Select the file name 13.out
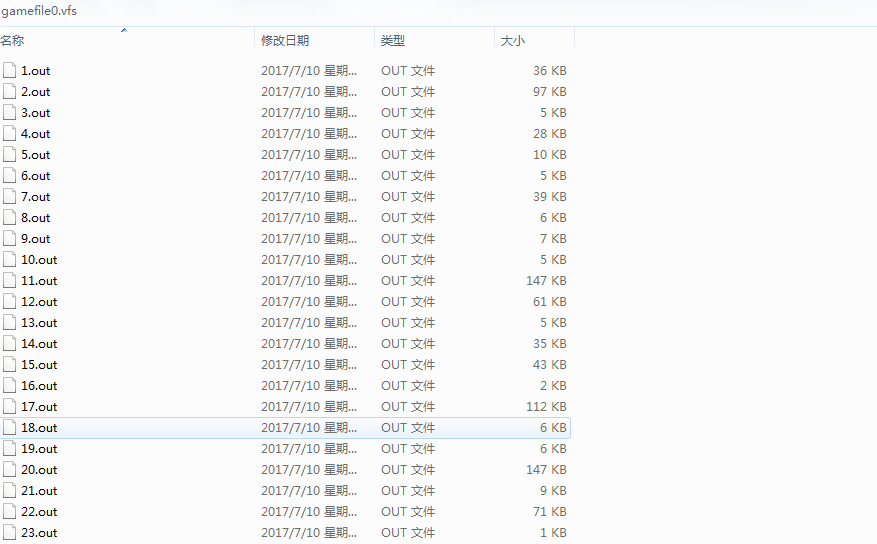 point(39,323)
